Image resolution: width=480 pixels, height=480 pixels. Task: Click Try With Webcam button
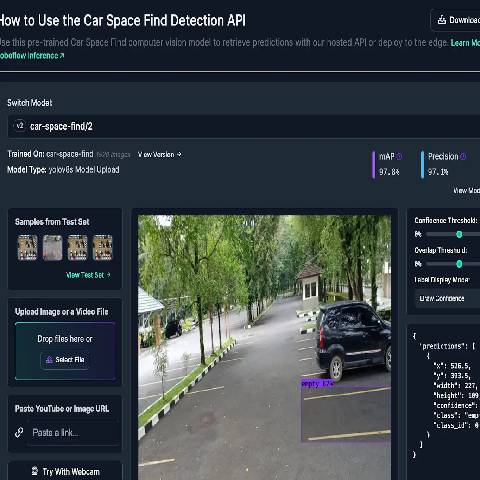(x=65, y=472)
